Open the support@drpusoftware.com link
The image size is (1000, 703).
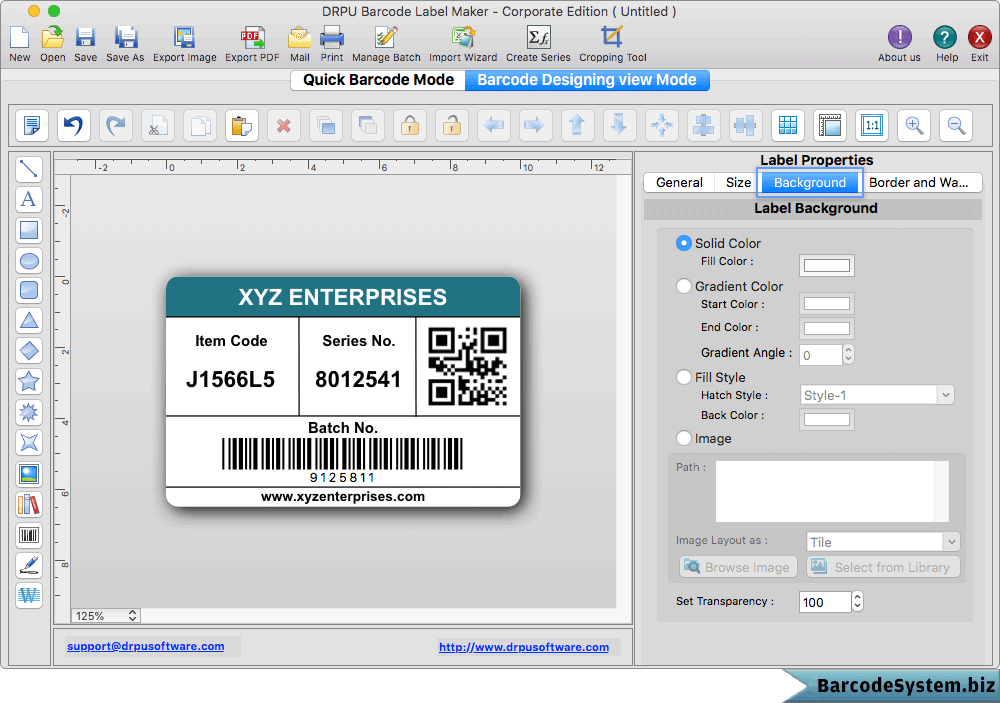(145, 646)
